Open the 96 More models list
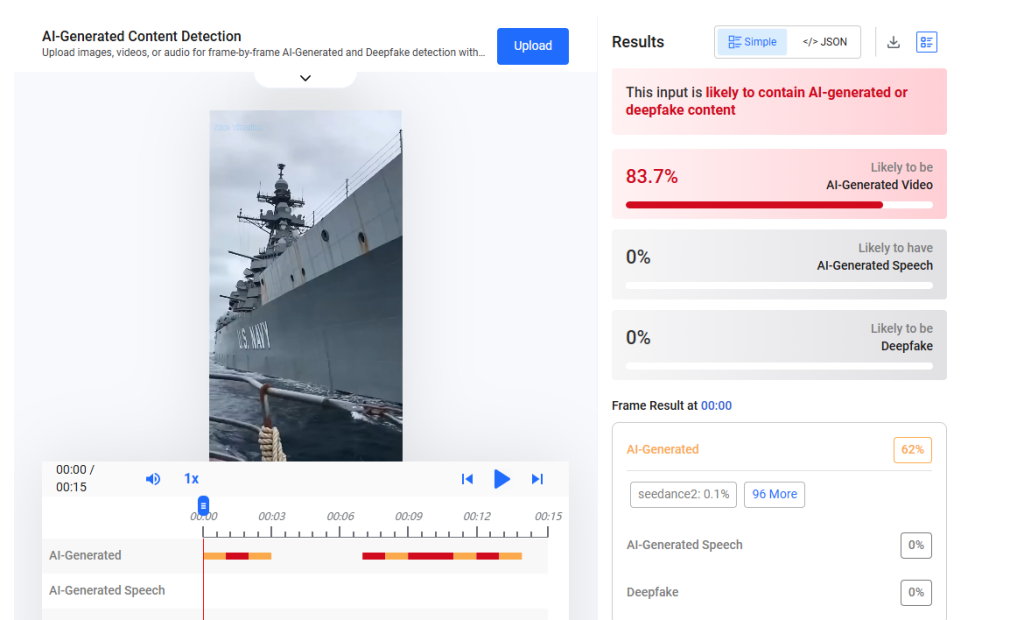 point(775,495)
